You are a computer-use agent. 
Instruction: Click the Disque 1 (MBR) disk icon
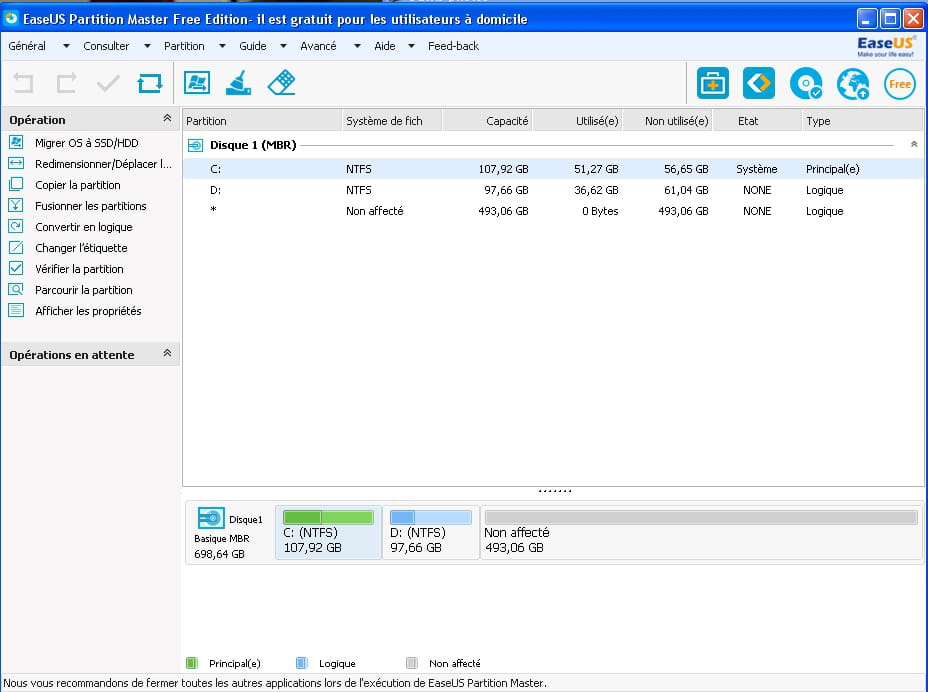(x=195, y=145)
